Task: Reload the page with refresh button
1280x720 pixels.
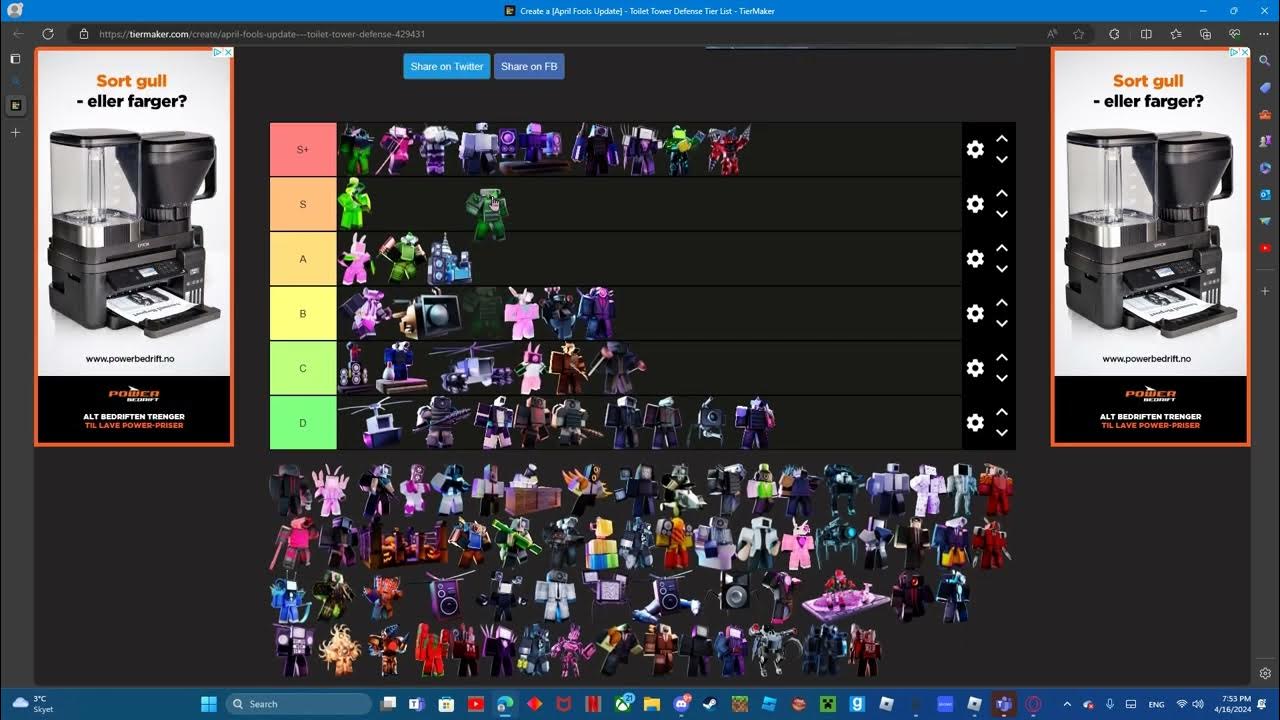Action: [47, 34]
